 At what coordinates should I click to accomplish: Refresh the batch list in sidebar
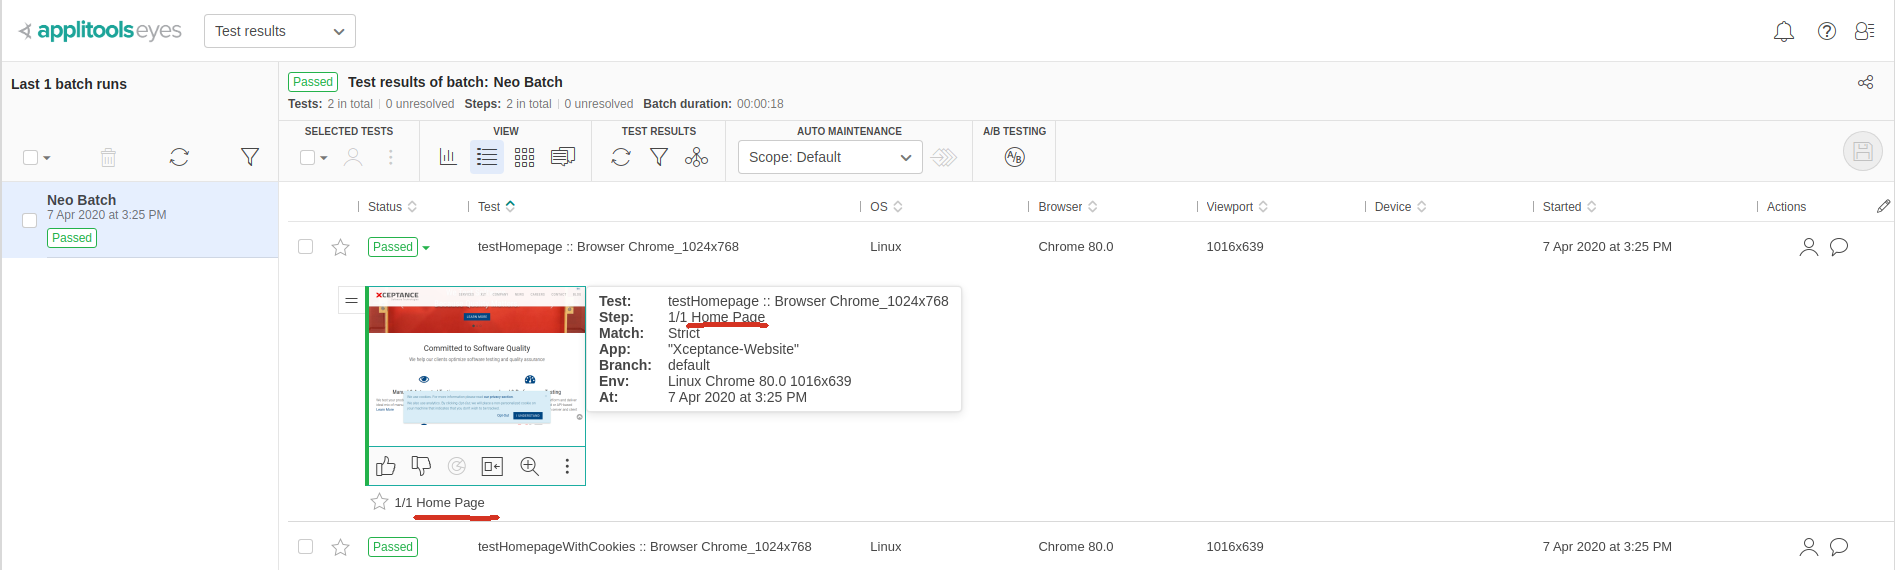(179, 157)
